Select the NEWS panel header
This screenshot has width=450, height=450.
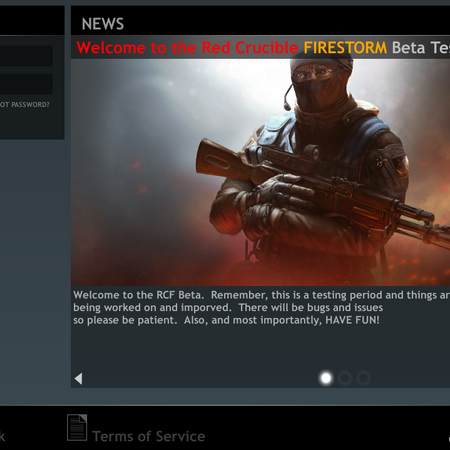[103, 24]
